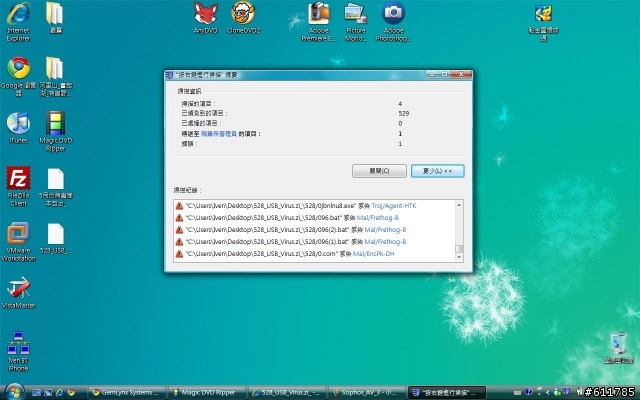Select the top-right corner desktop shortcut icon
The image size is (640, 400).
coord(543,22)
